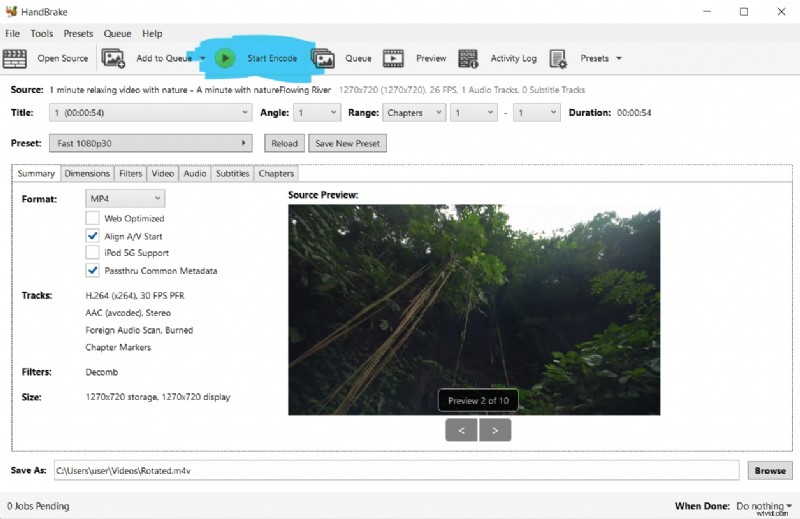Switch to the Filters tab
Viewport: 800px width, 519px height.
pyautogui.click(x=130, y=174)
